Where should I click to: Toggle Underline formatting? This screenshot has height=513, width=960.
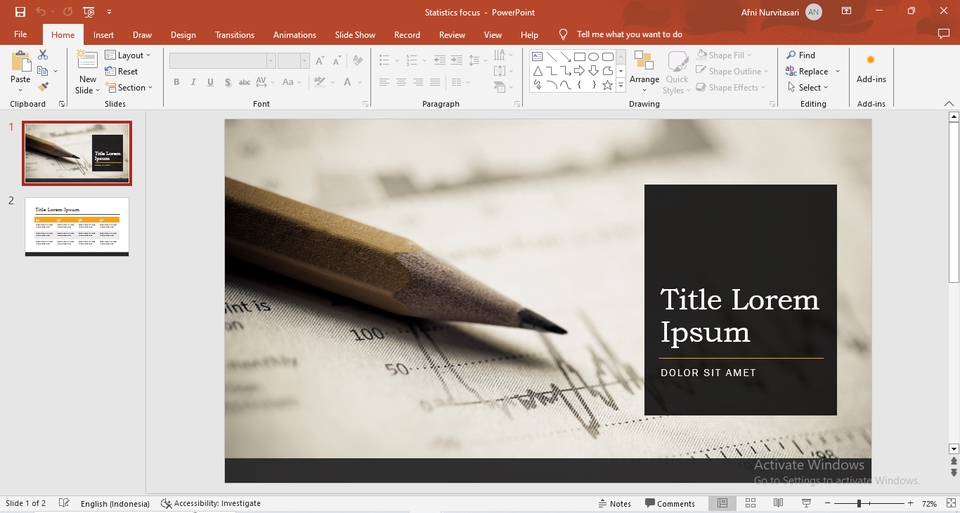coord(211,82)
